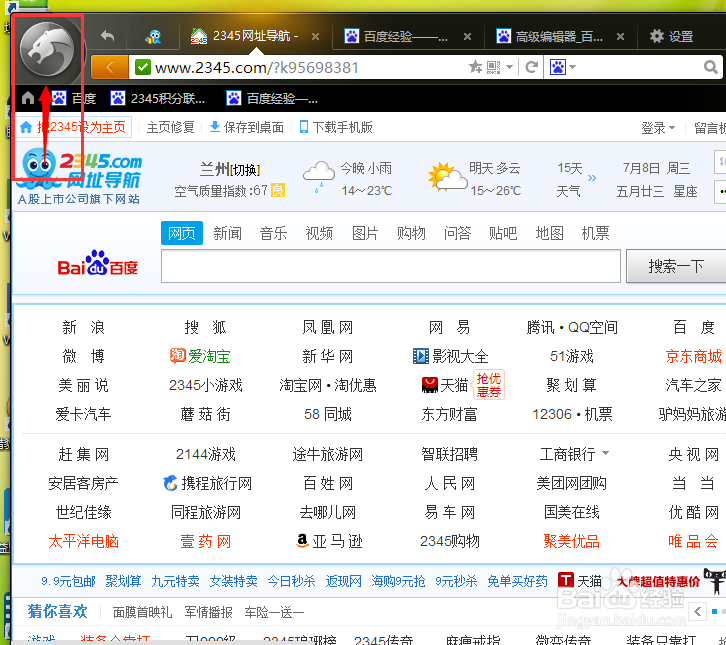Click the orange back navigation button
This screenshot has width=726, height=645.
tap(110, 68)
